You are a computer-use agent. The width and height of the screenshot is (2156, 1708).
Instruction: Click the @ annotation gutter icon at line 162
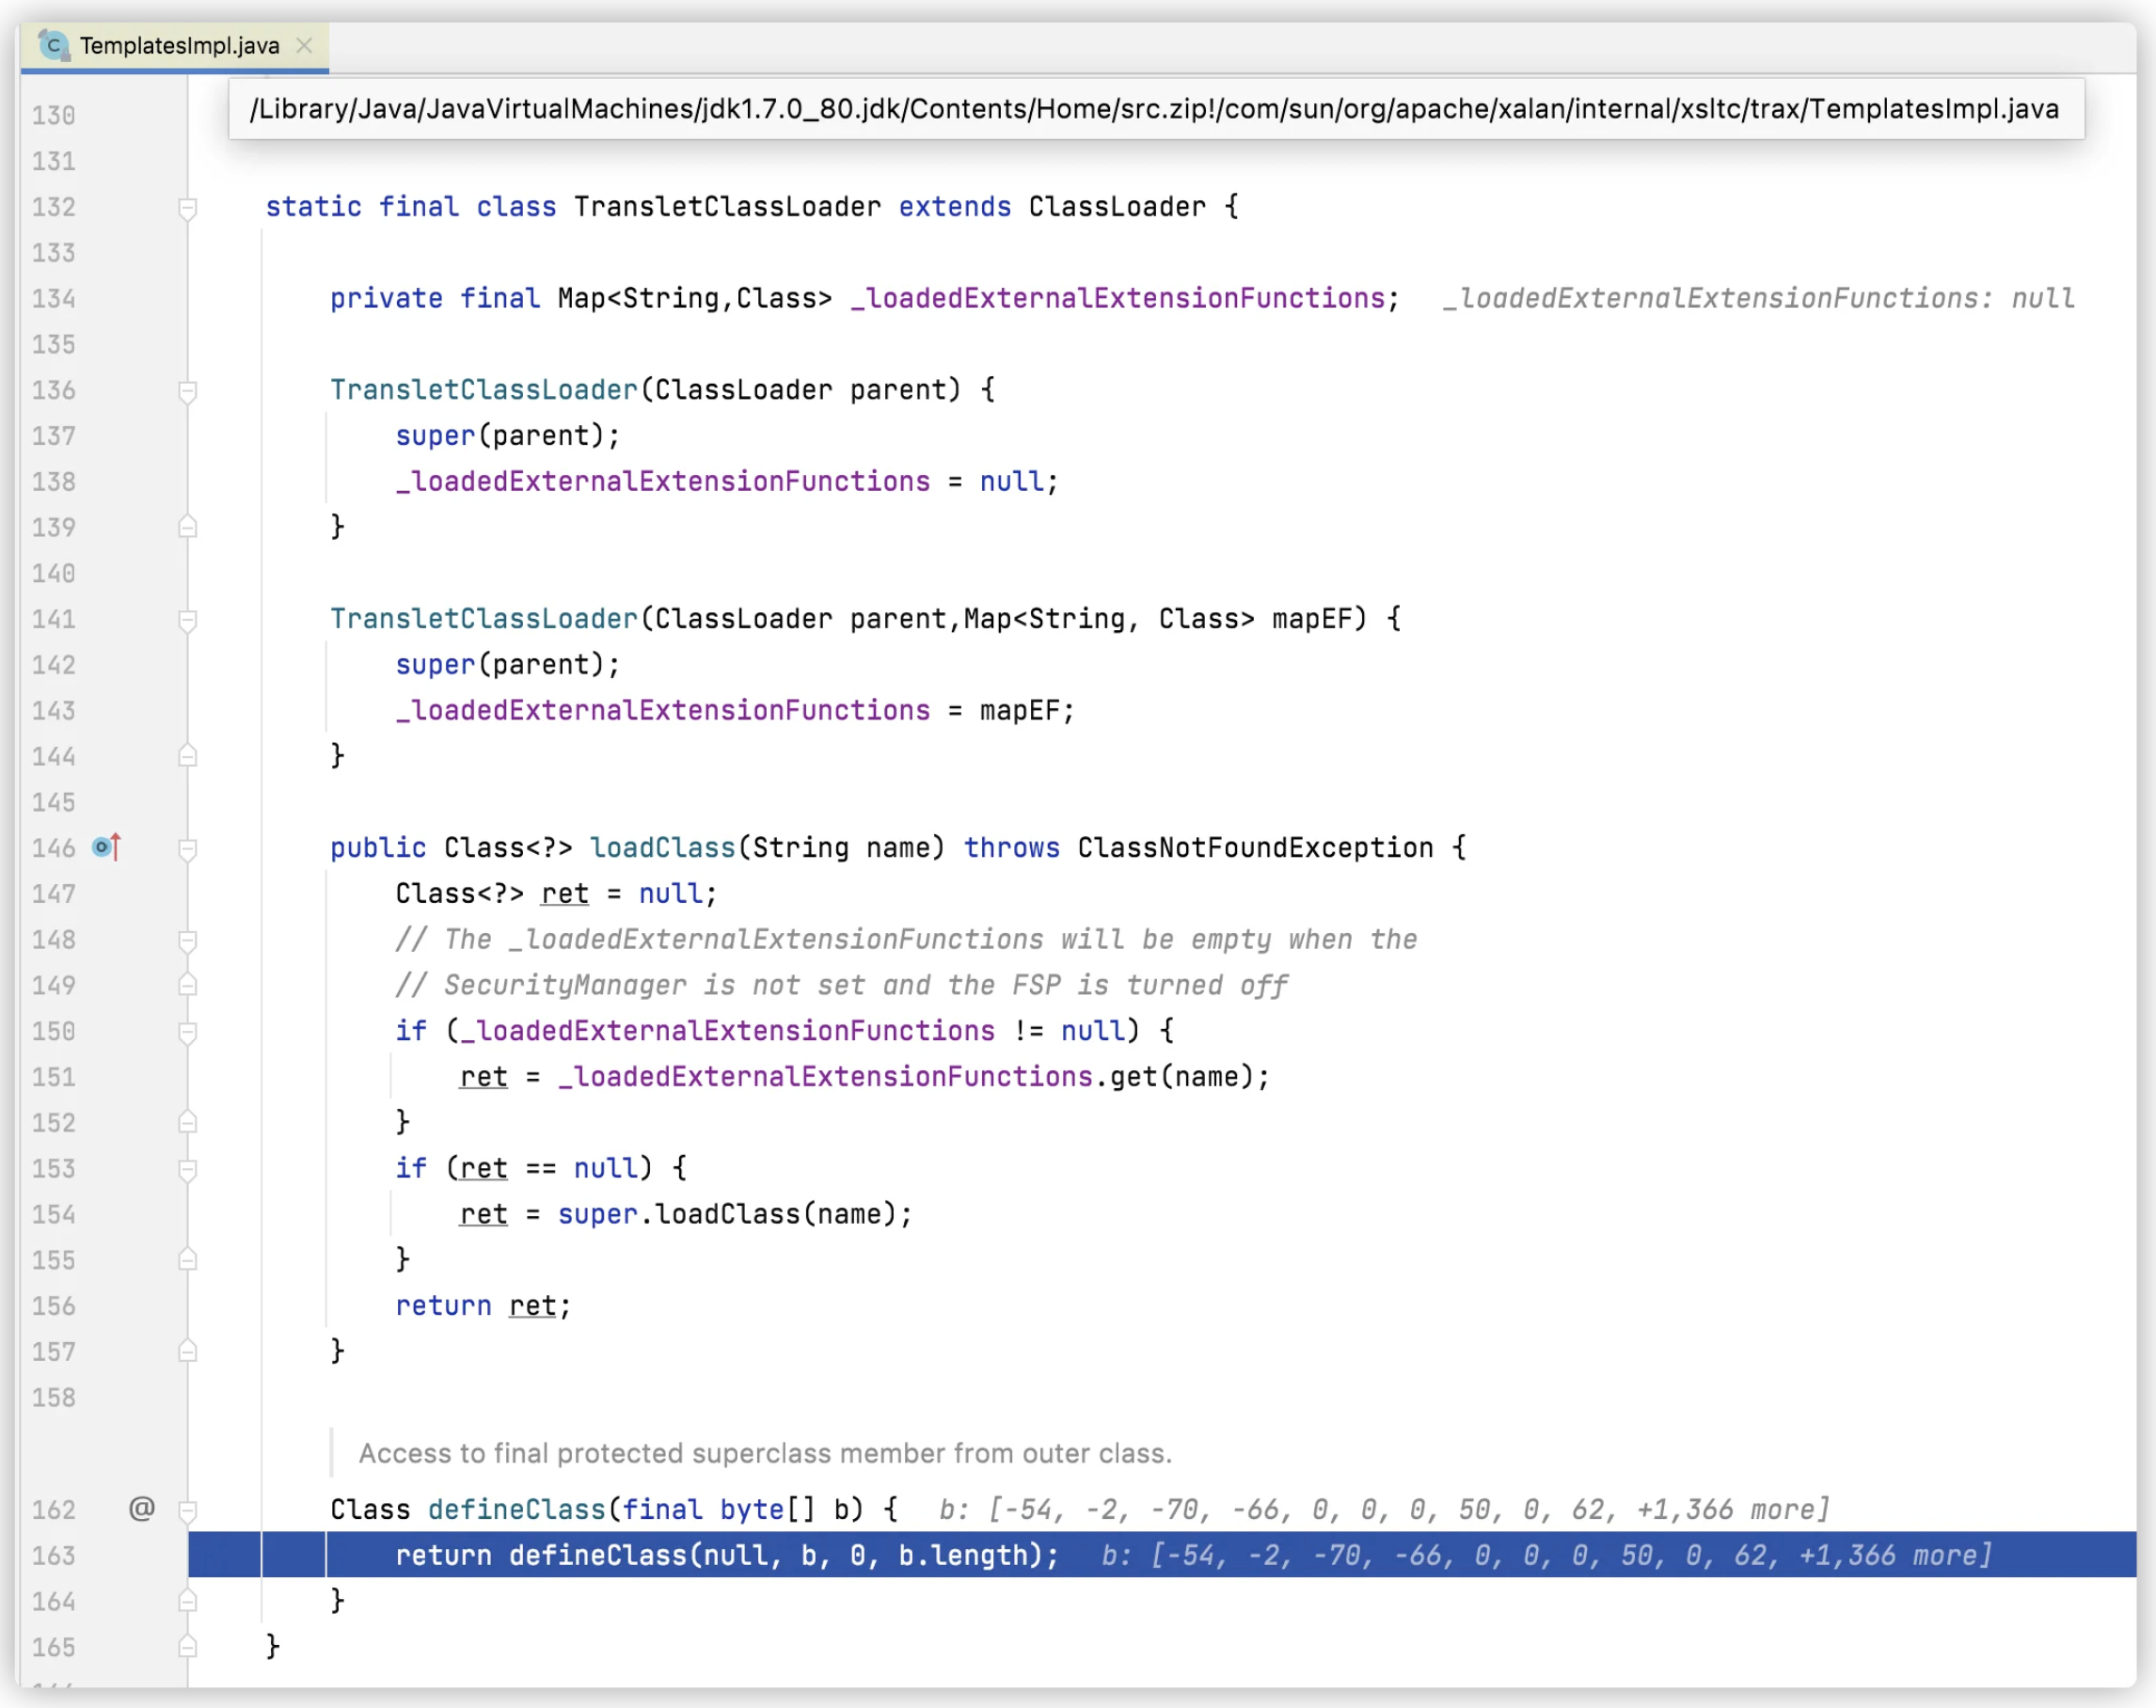pos(142,1508)
